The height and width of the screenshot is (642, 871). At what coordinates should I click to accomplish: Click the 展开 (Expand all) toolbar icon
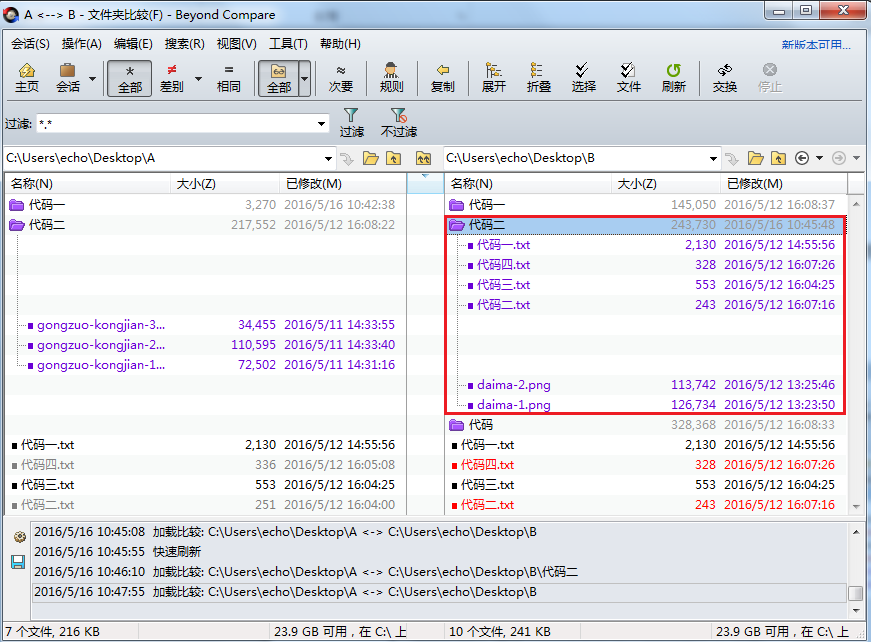493,77
